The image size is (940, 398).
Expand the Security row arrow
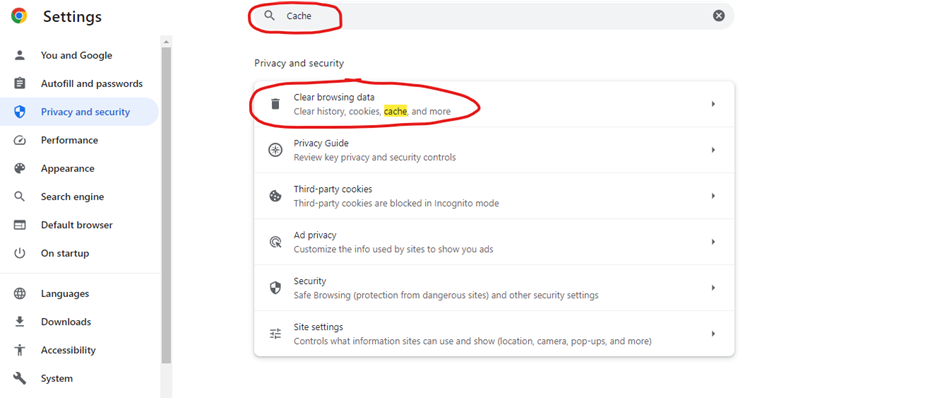713,288
